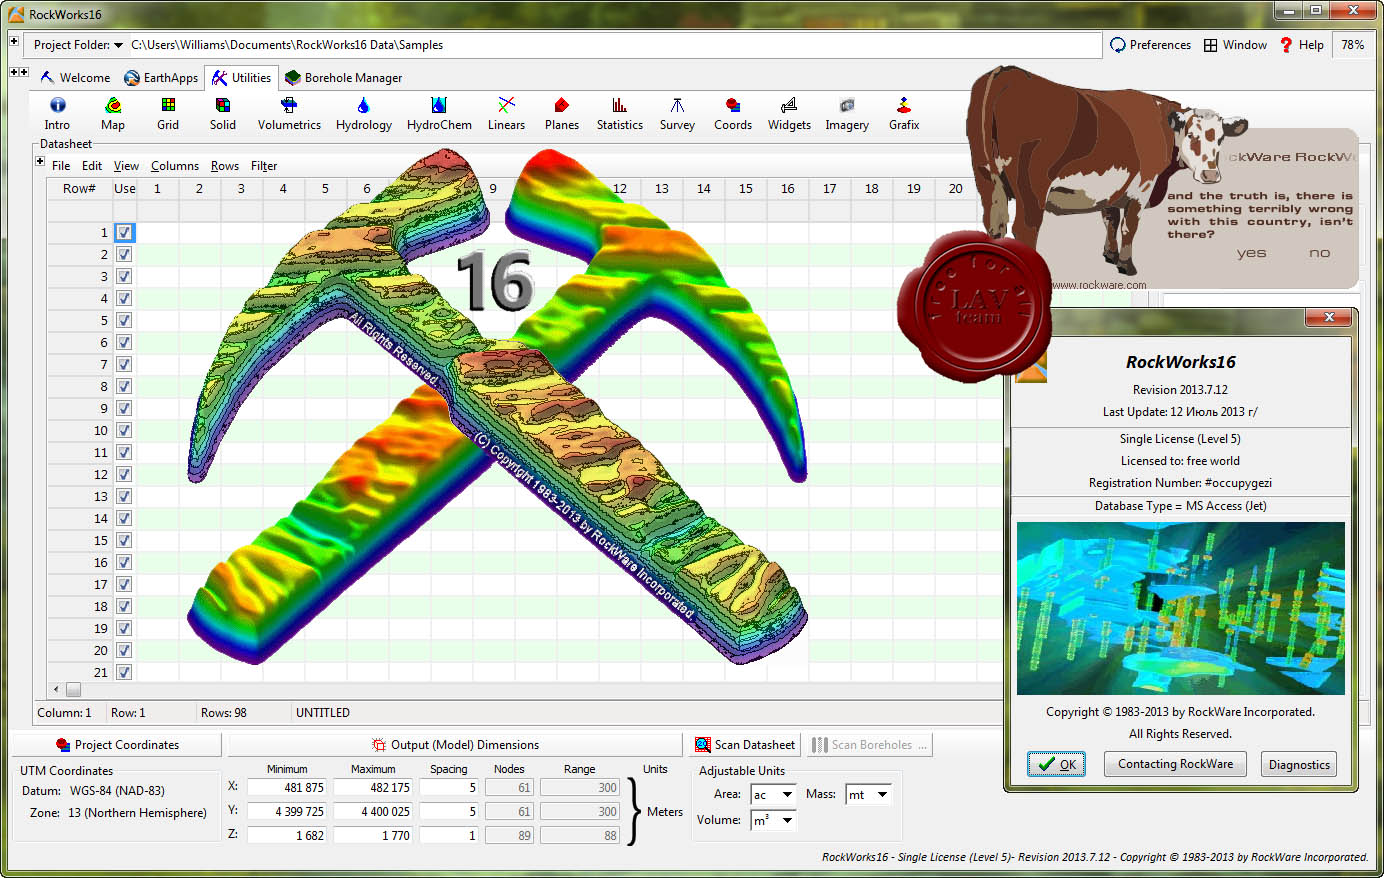Open Diagnostics from About dialog
1384x878 pixels.
click(x=1299, y=764)
